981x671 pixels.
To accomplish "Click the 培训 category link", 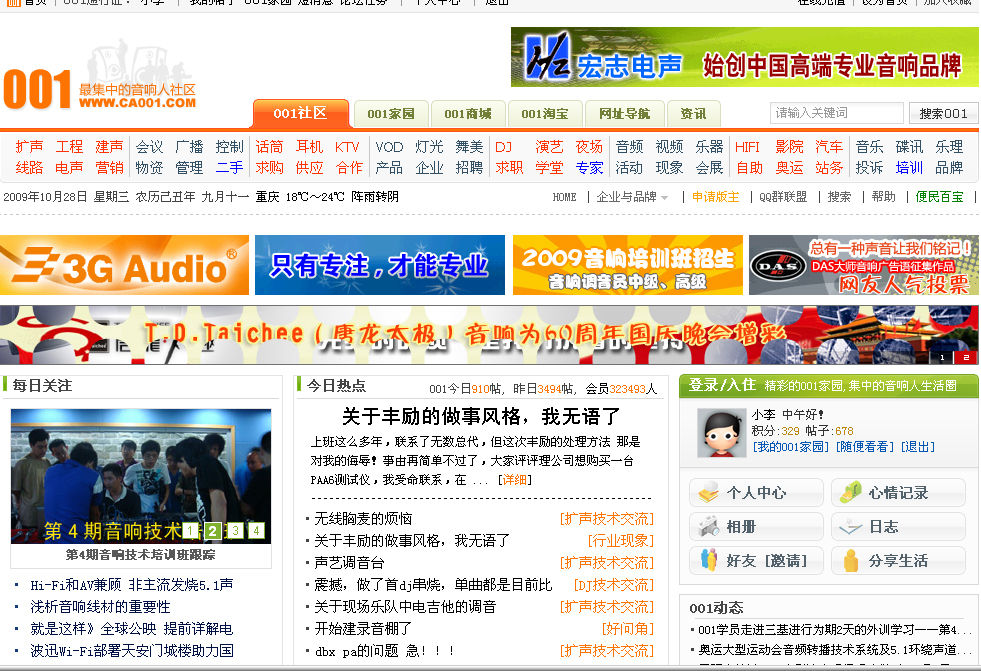I will click(x=909, y=168).
